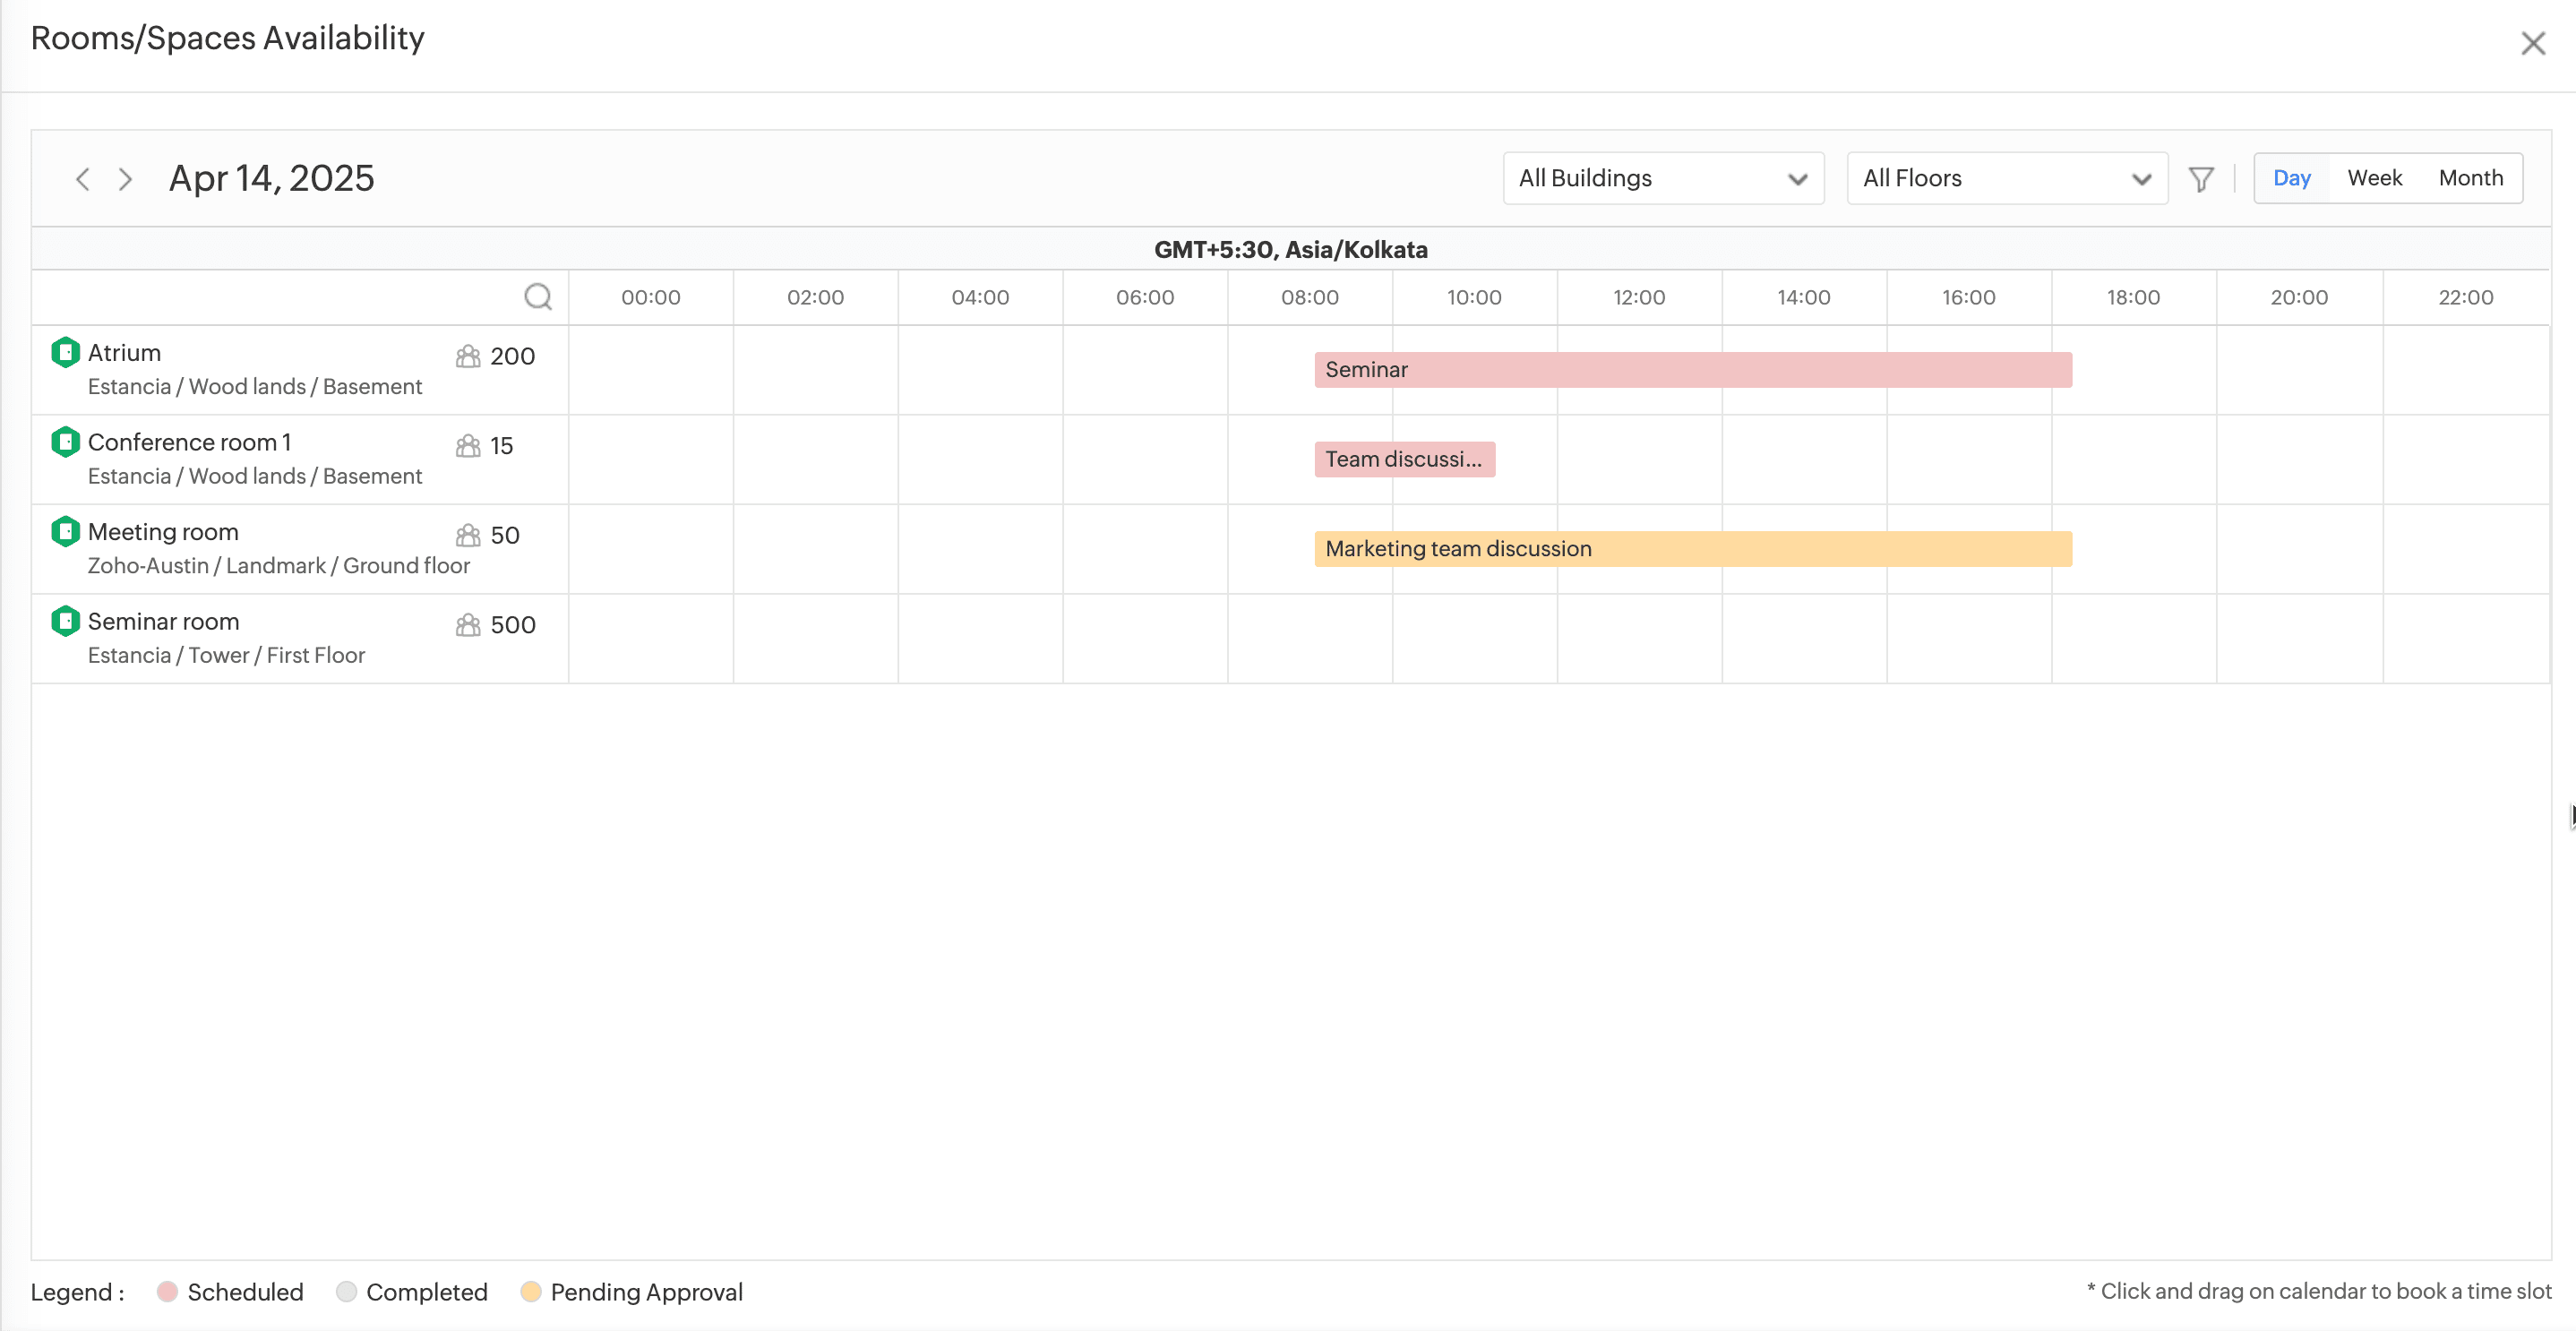Click the room search magnifier icon
The height and width of the screenshot is (1331, 2576).
coord(538,297)
